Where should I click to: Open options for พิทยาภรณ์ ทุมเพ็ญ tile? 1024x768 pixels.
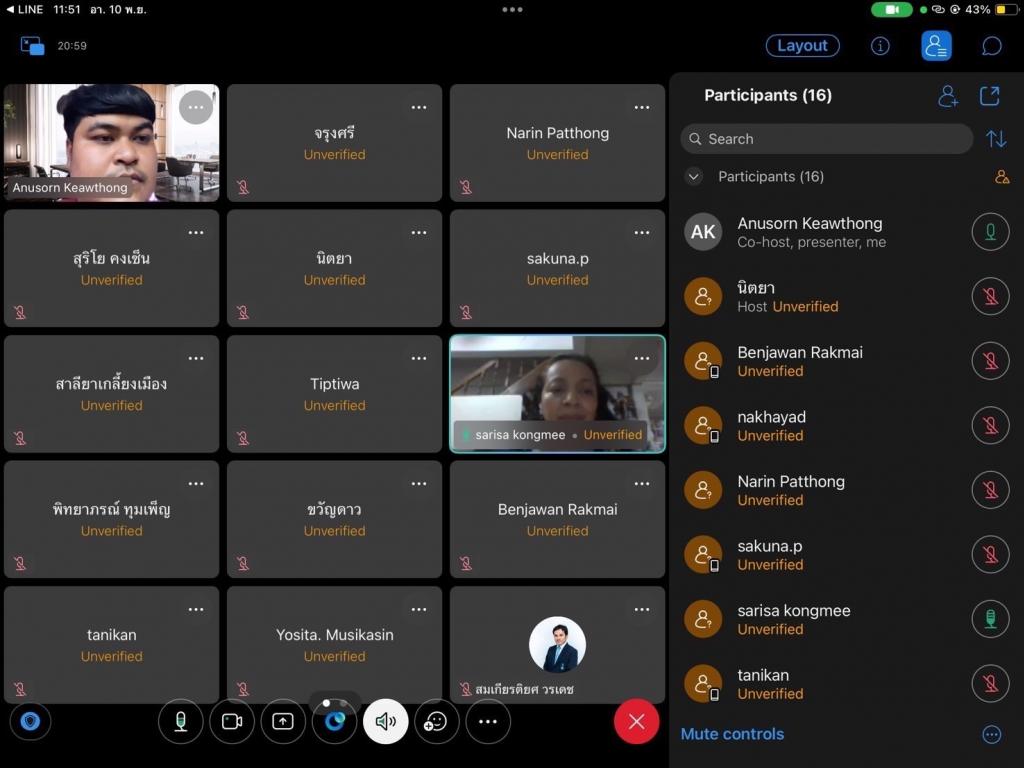point(196,483)
